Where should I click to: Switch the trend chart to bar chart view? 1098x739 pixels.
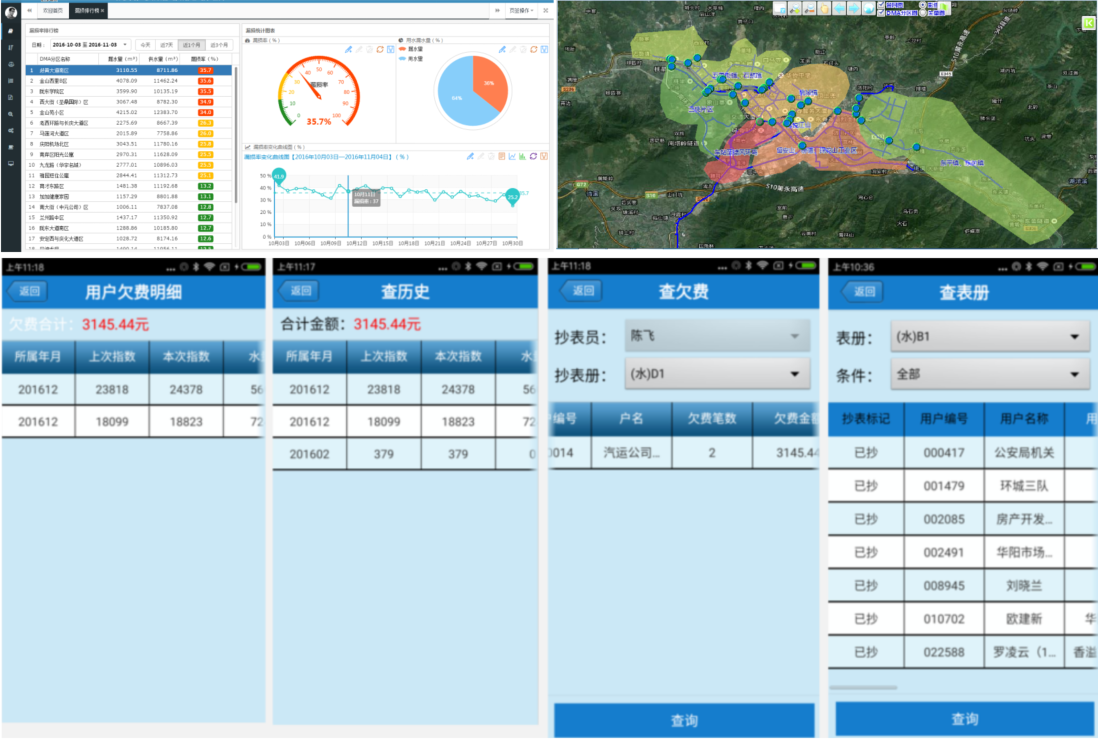coord(523,157)
